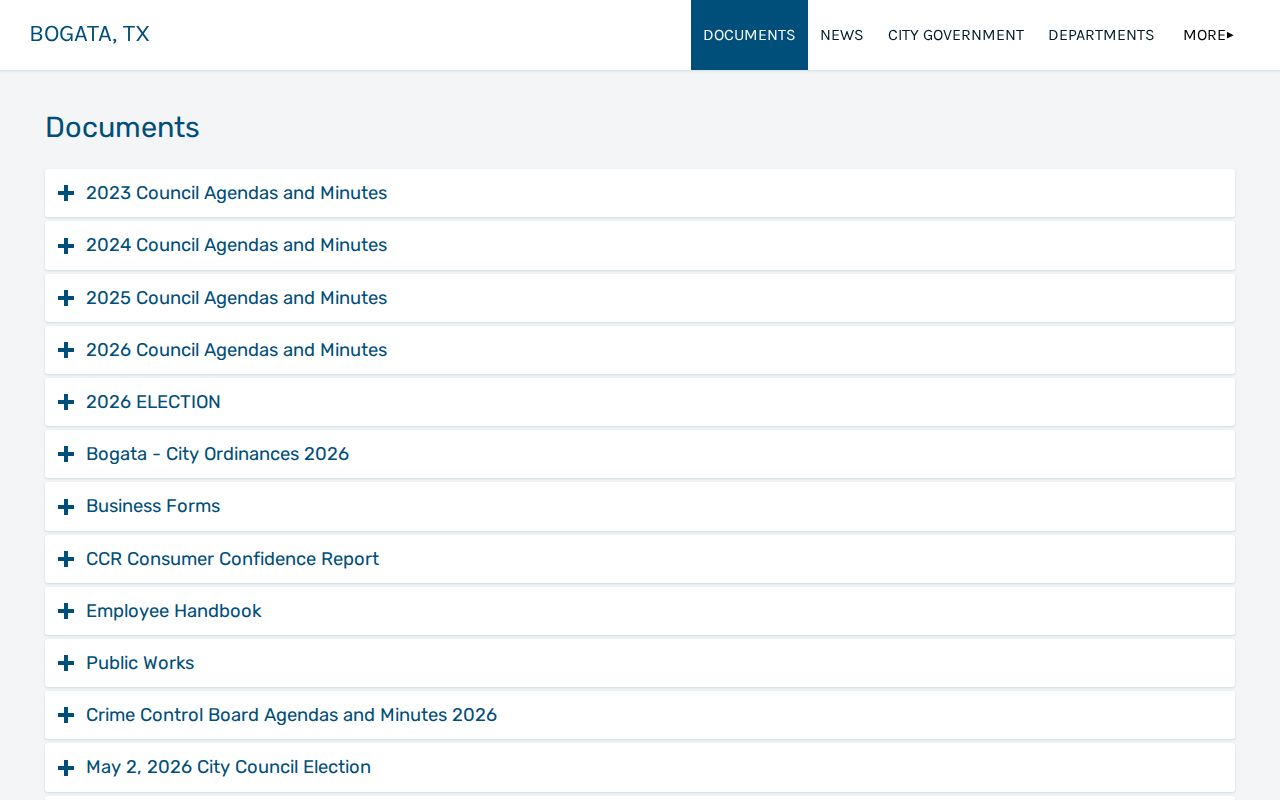Viewport: 1280px width, 800px height.
Task: Select the Documents navigation tab
Action: pos(749,35)
